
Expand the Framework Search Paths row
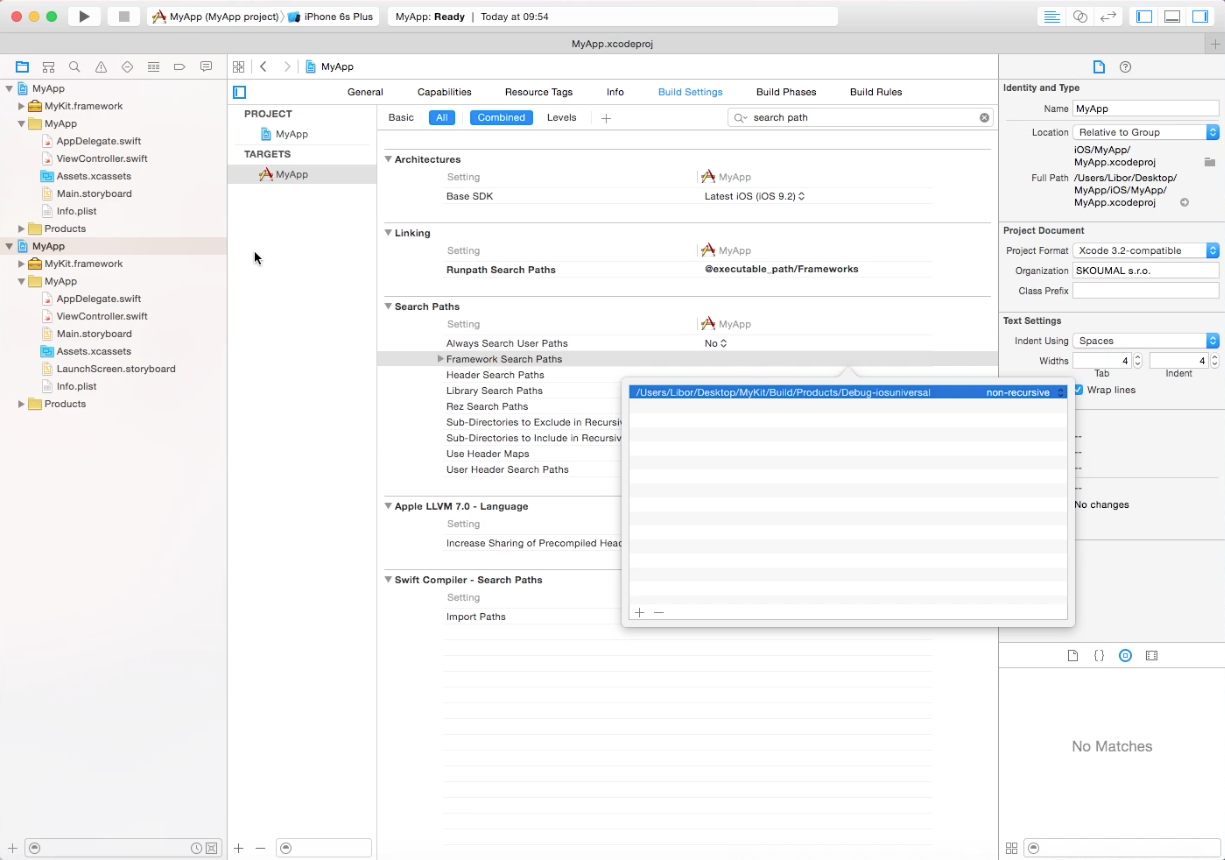440,359
